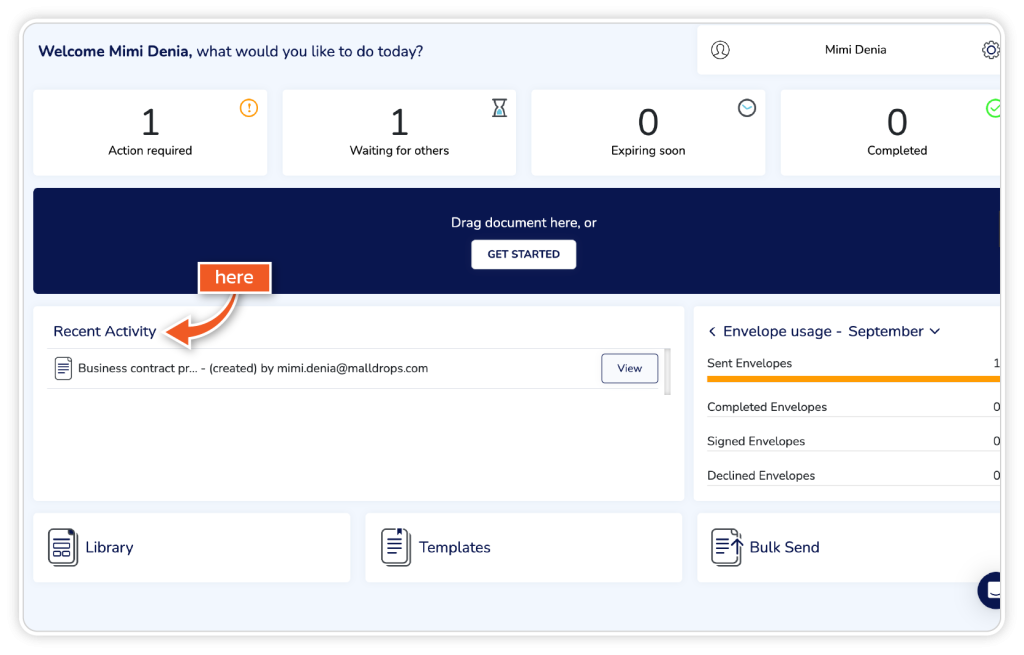Screen dimensions: 1024x655
Task: View the Business contract envelope
Action: (x=629, y=368)
